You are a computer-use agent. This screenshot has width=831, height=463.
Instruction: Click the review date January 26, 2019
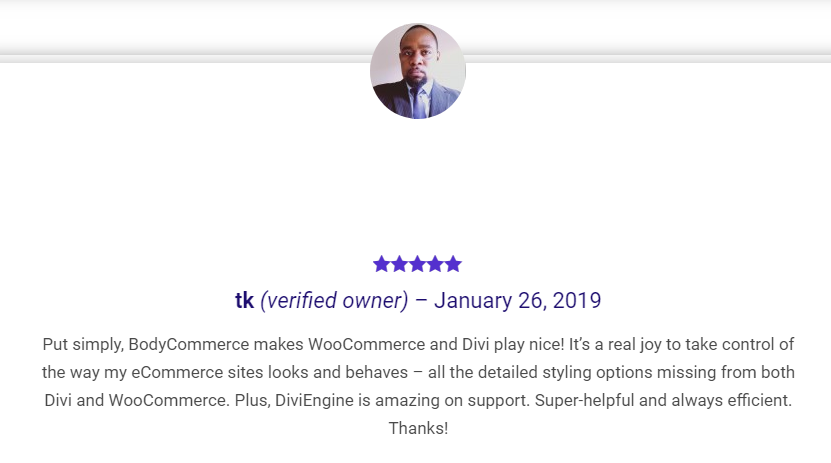tap(518, 301)
